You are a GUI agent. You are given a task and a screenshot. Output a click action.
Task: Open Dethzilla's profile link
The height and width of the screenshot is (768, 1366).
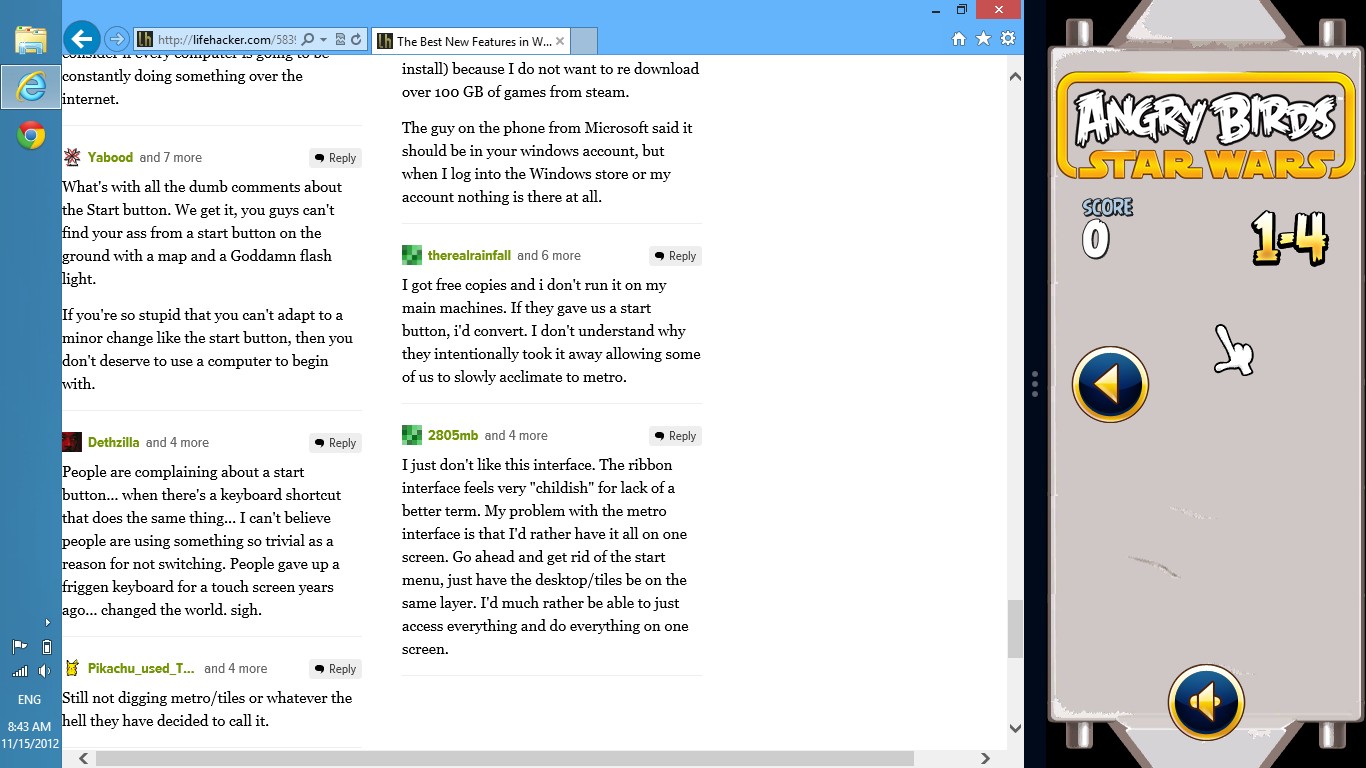pos(114,442)
